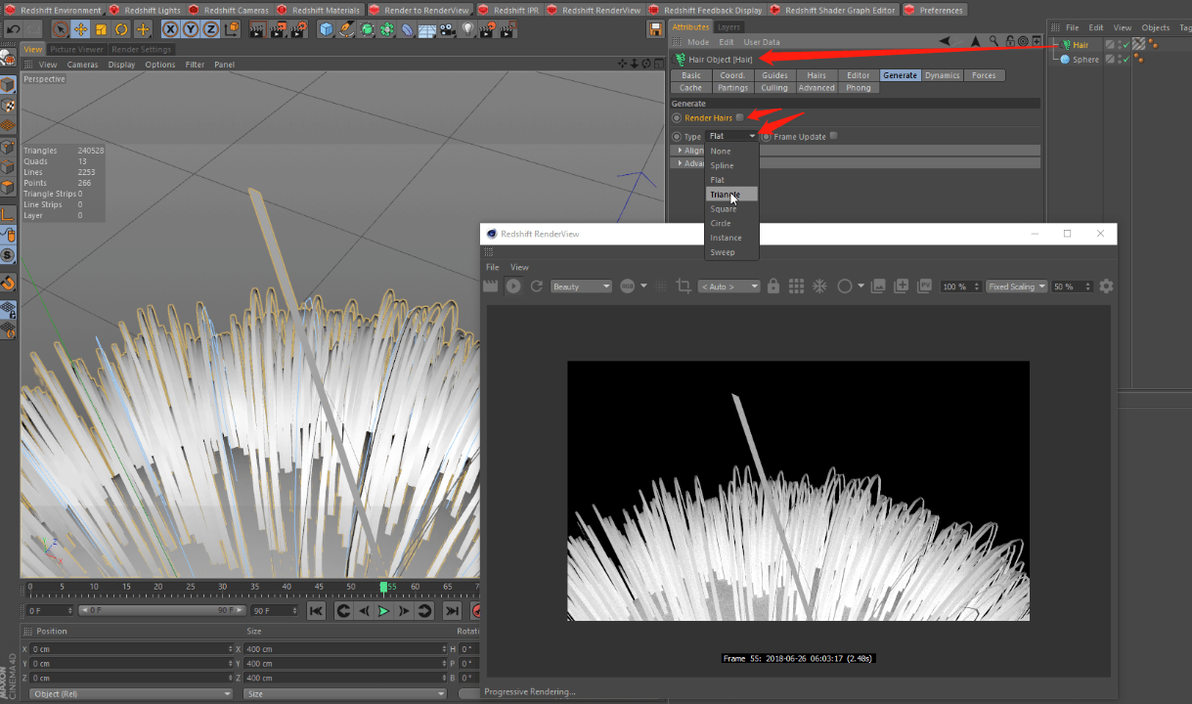Switch to the Dynamics tab
Image resolution: width=1192 pixels, height=704 pixels.
[x=942, y=75]
